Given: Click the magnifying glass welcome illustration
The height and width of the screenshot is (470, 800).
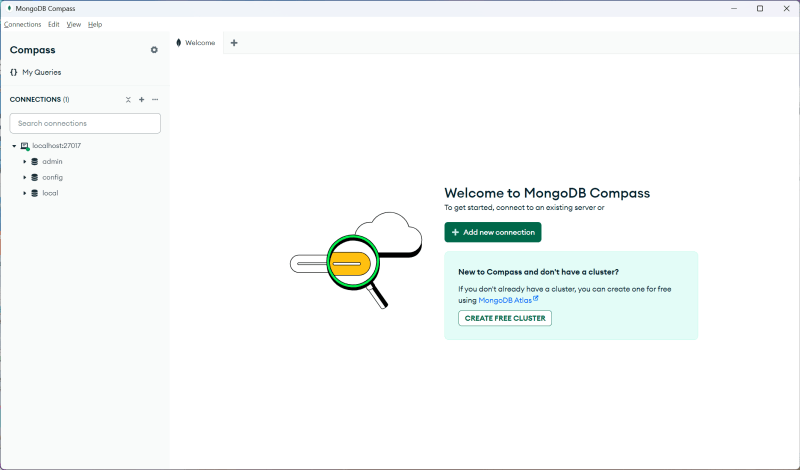Looking at the screenshot, I should [356, 260].
